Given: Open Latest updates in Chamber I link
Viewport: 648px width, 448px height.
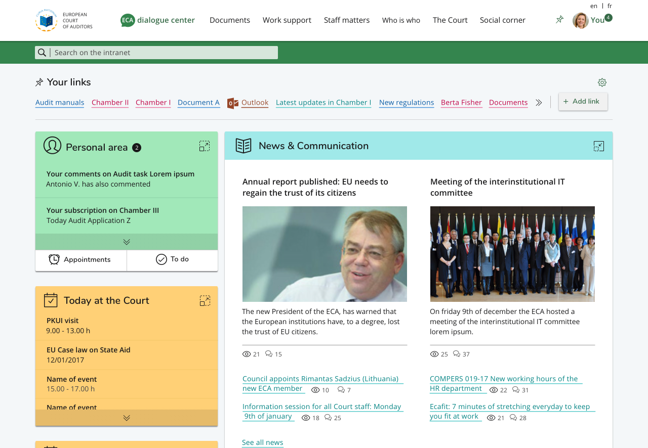Looking at the screenshot, I should [x=324, y=102].
